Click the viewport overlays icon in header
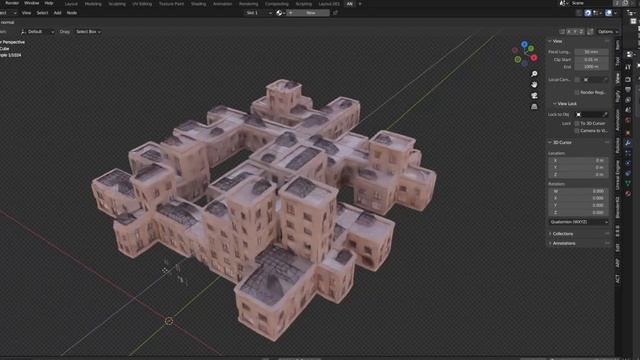Screen dimensions: 640x360 [x=609, y=13]
